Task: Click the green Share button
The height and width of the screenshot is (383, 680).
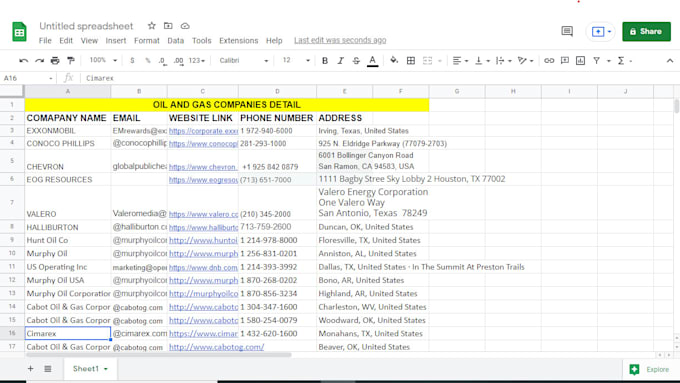Action: pos(646,31)
